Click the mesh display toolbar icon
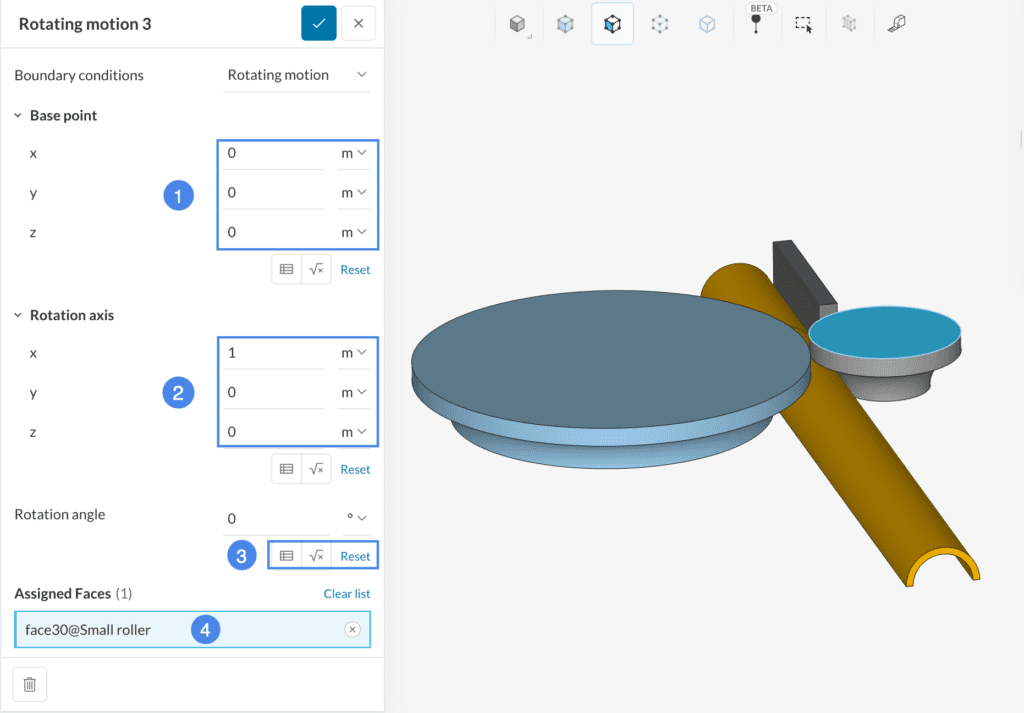Image resolution: width=1024 pixels, height=713 pixels. (849, 24)
